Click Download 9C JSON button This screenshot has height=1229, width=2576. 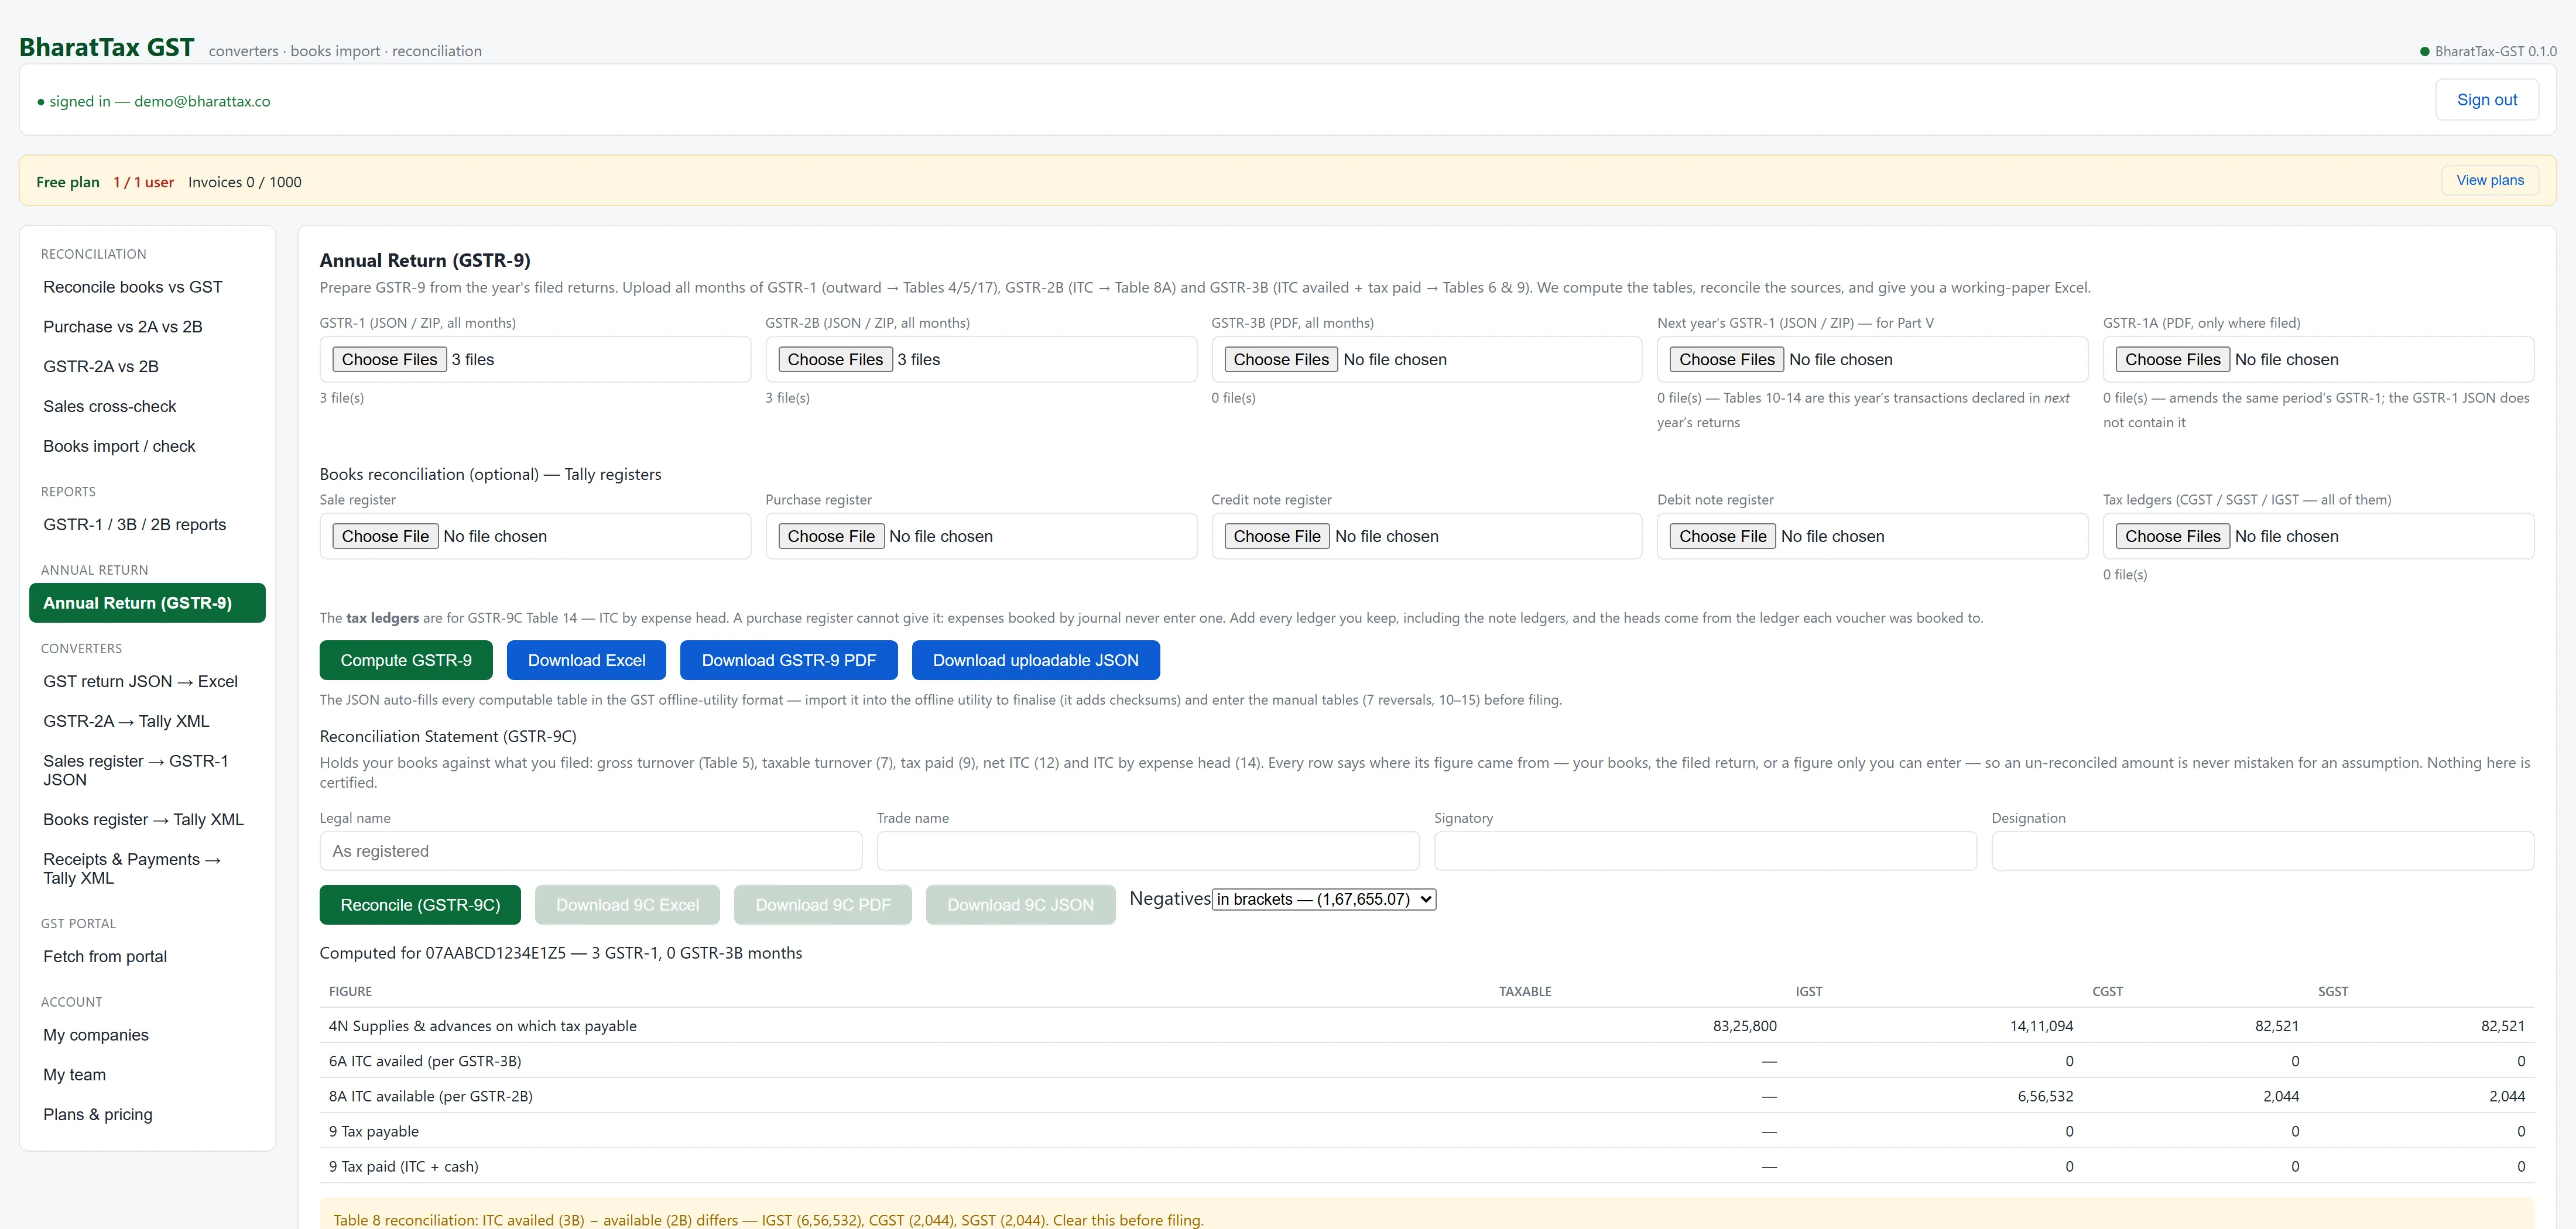click(x=1020, y=905)
